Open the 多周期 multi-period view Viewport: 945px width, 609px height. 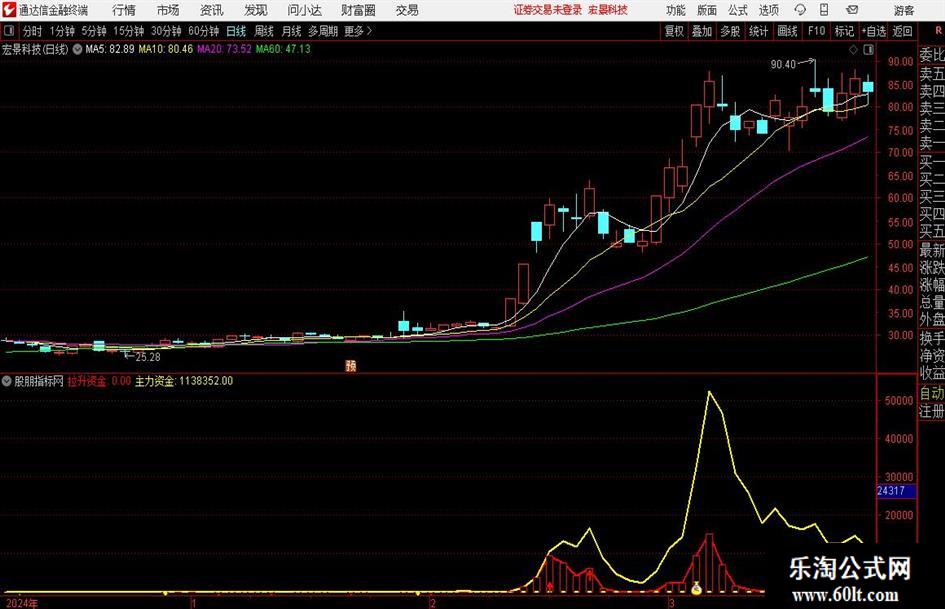tap(323, 31)
